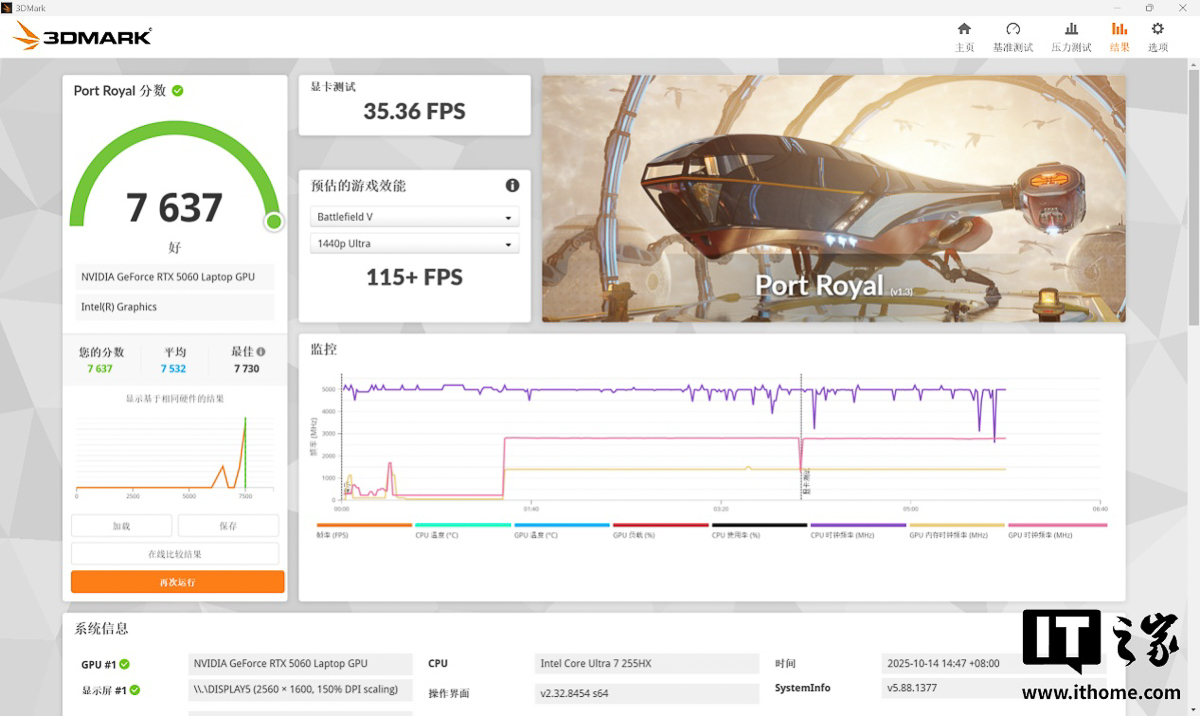The image size is (1200, 716).
Task: Click the Port Royal preview image
Action: 833,199
